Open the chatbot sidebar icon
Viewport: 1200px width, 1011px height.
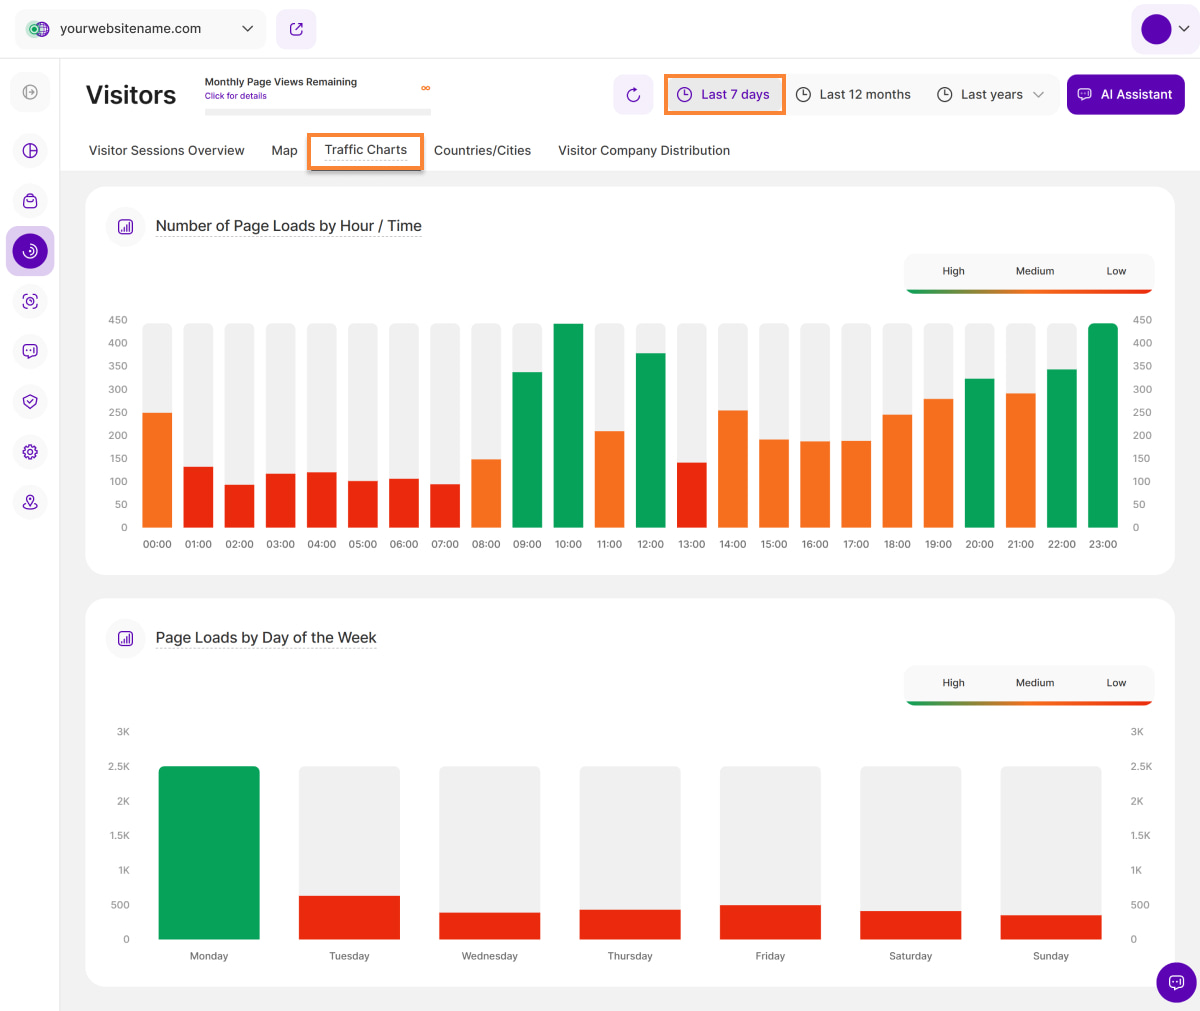(30, 351)
